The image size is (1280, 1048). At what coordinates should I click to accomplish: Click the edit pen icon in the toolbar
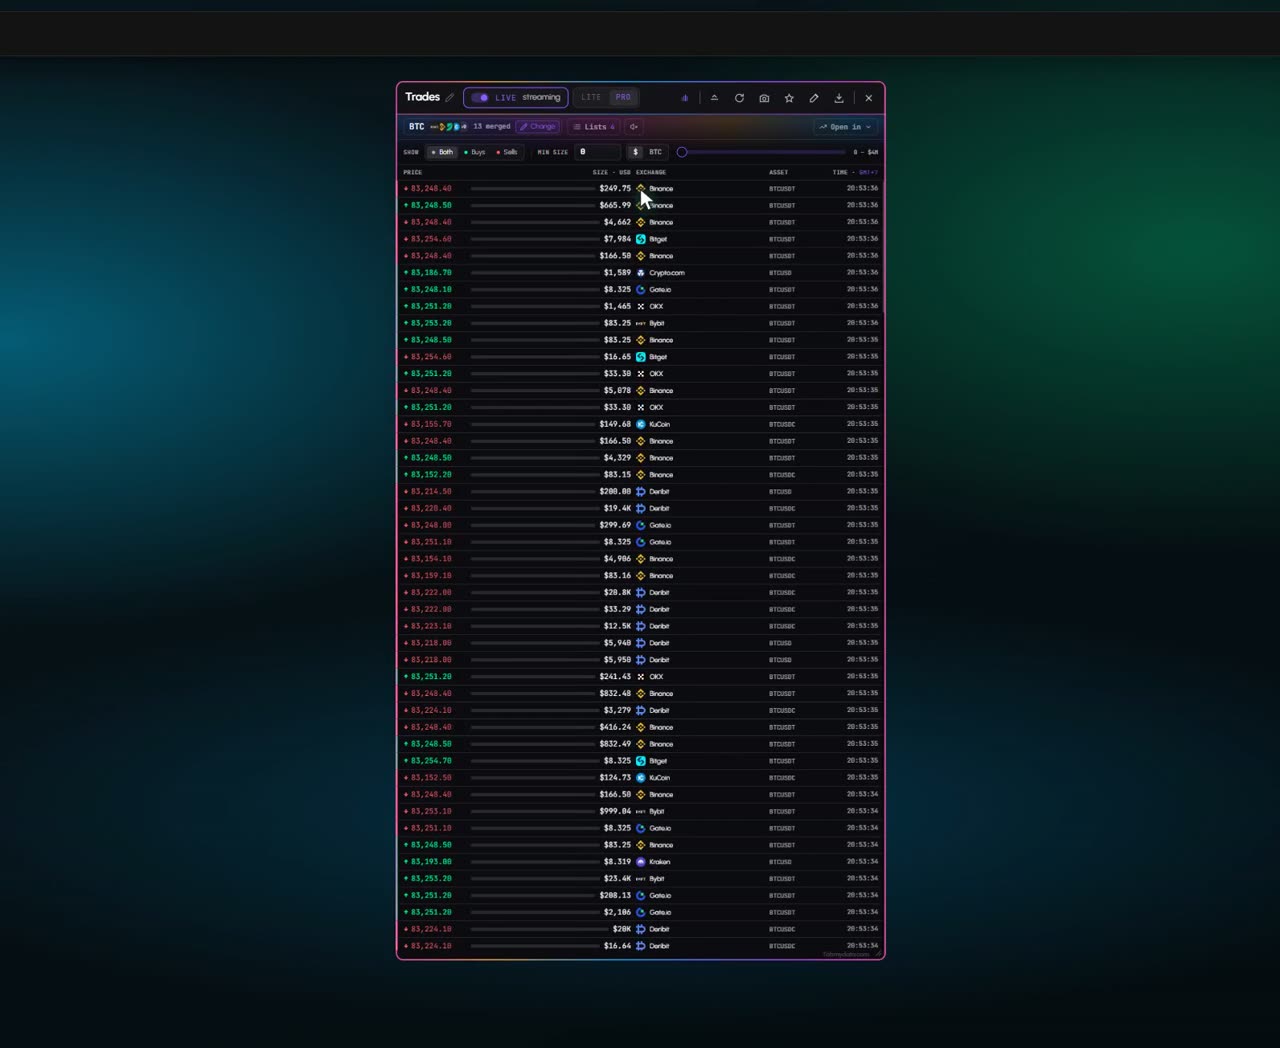814,98
